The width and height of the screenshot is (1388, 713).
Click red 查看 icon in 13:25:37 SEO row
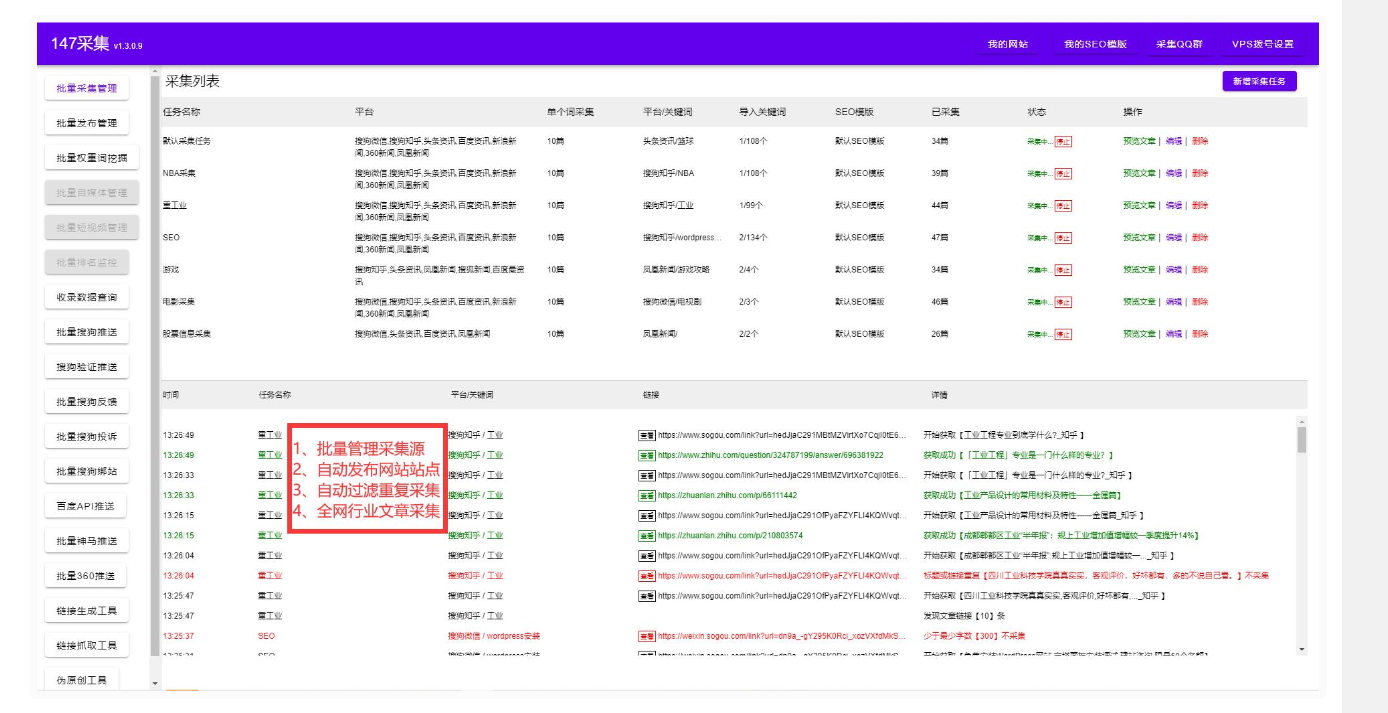[x=646, y=636]
